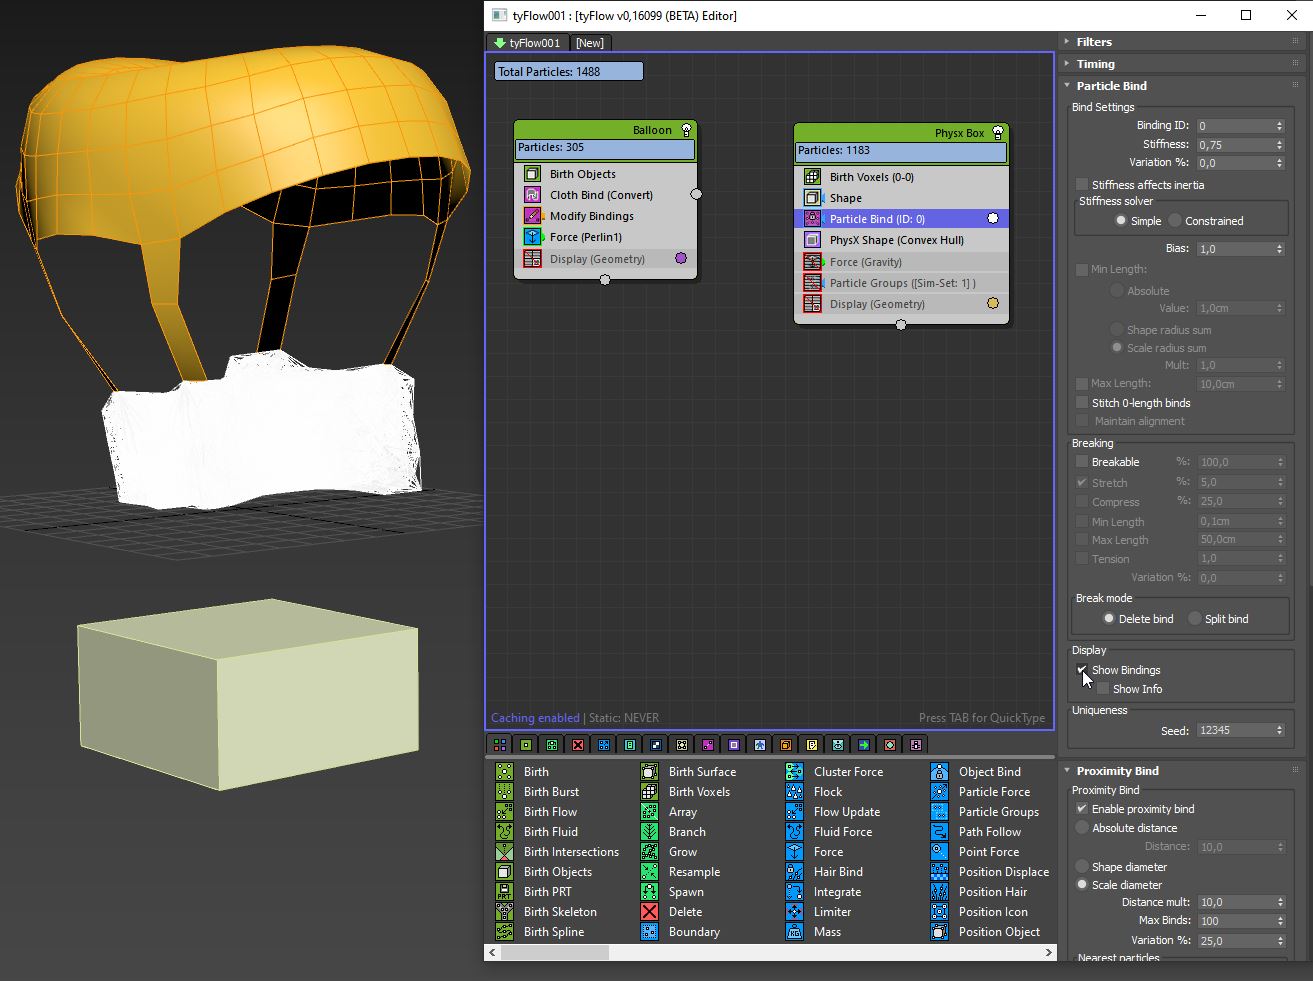
Task: Collapse the Proximity Bind rollout
Action: pos(1117,771)
